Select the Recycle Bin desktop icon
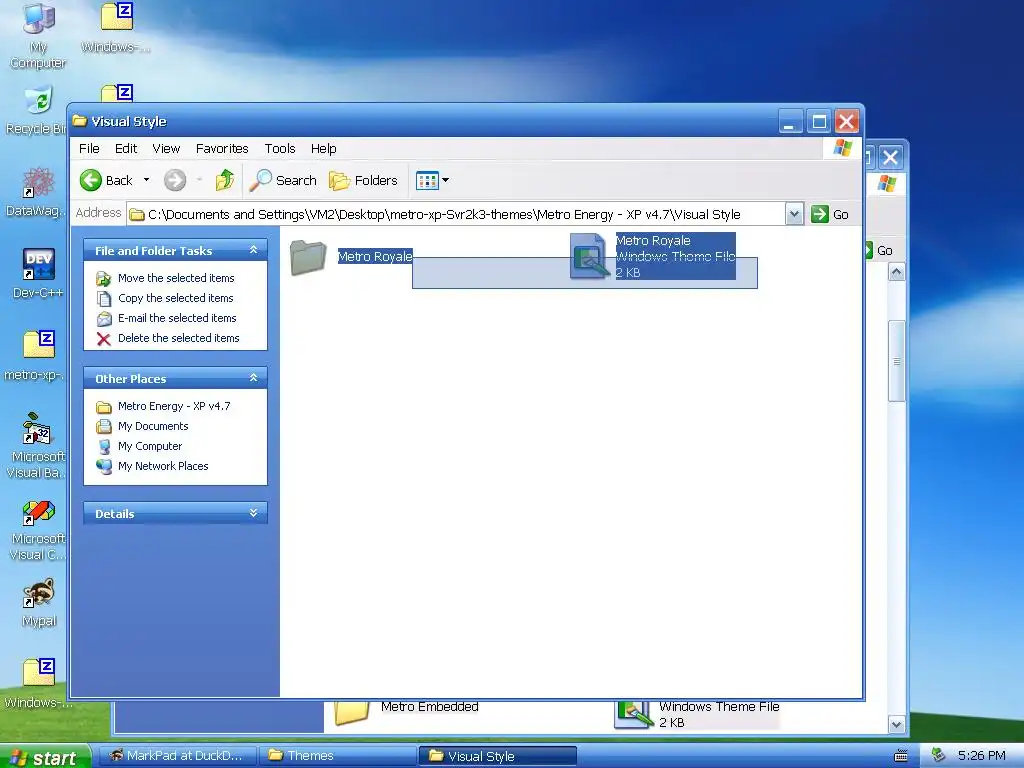Screen dimensions: 1024x768 point(37,111)
